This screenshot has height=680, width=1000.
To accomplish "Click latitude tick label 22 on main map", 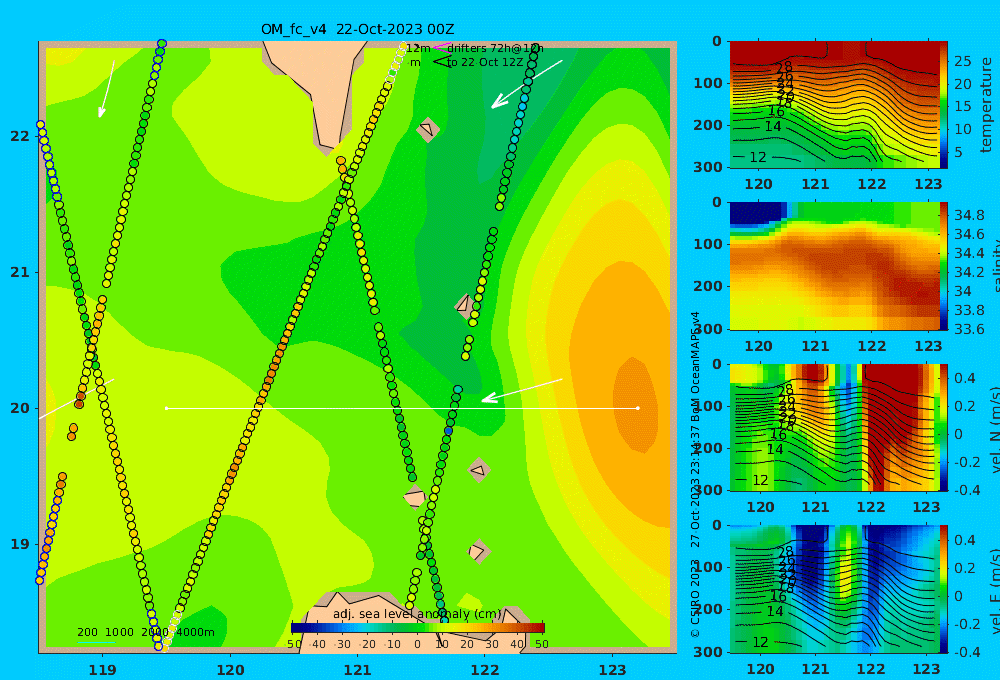I will (x=20, y=136).
